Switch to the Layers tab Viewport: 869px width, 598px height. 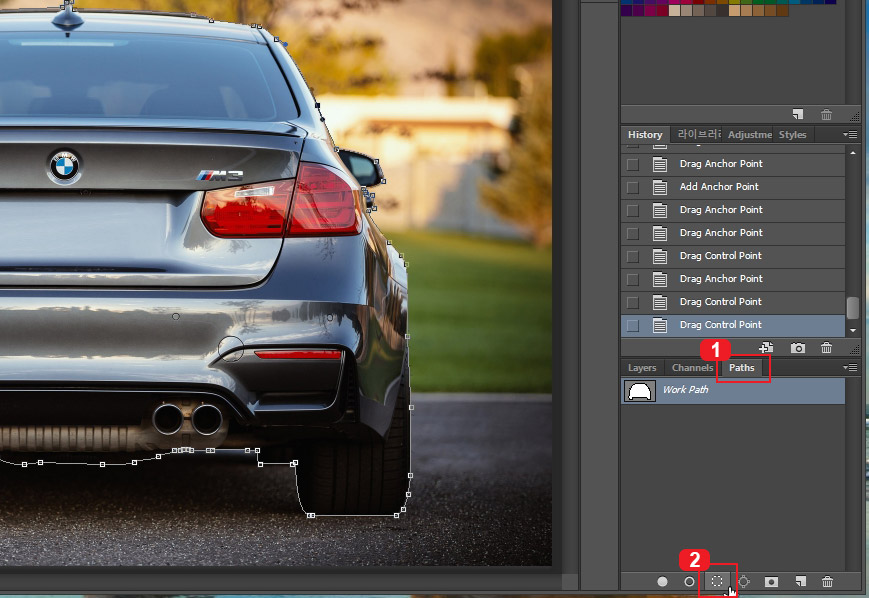[x=642, y=367]
